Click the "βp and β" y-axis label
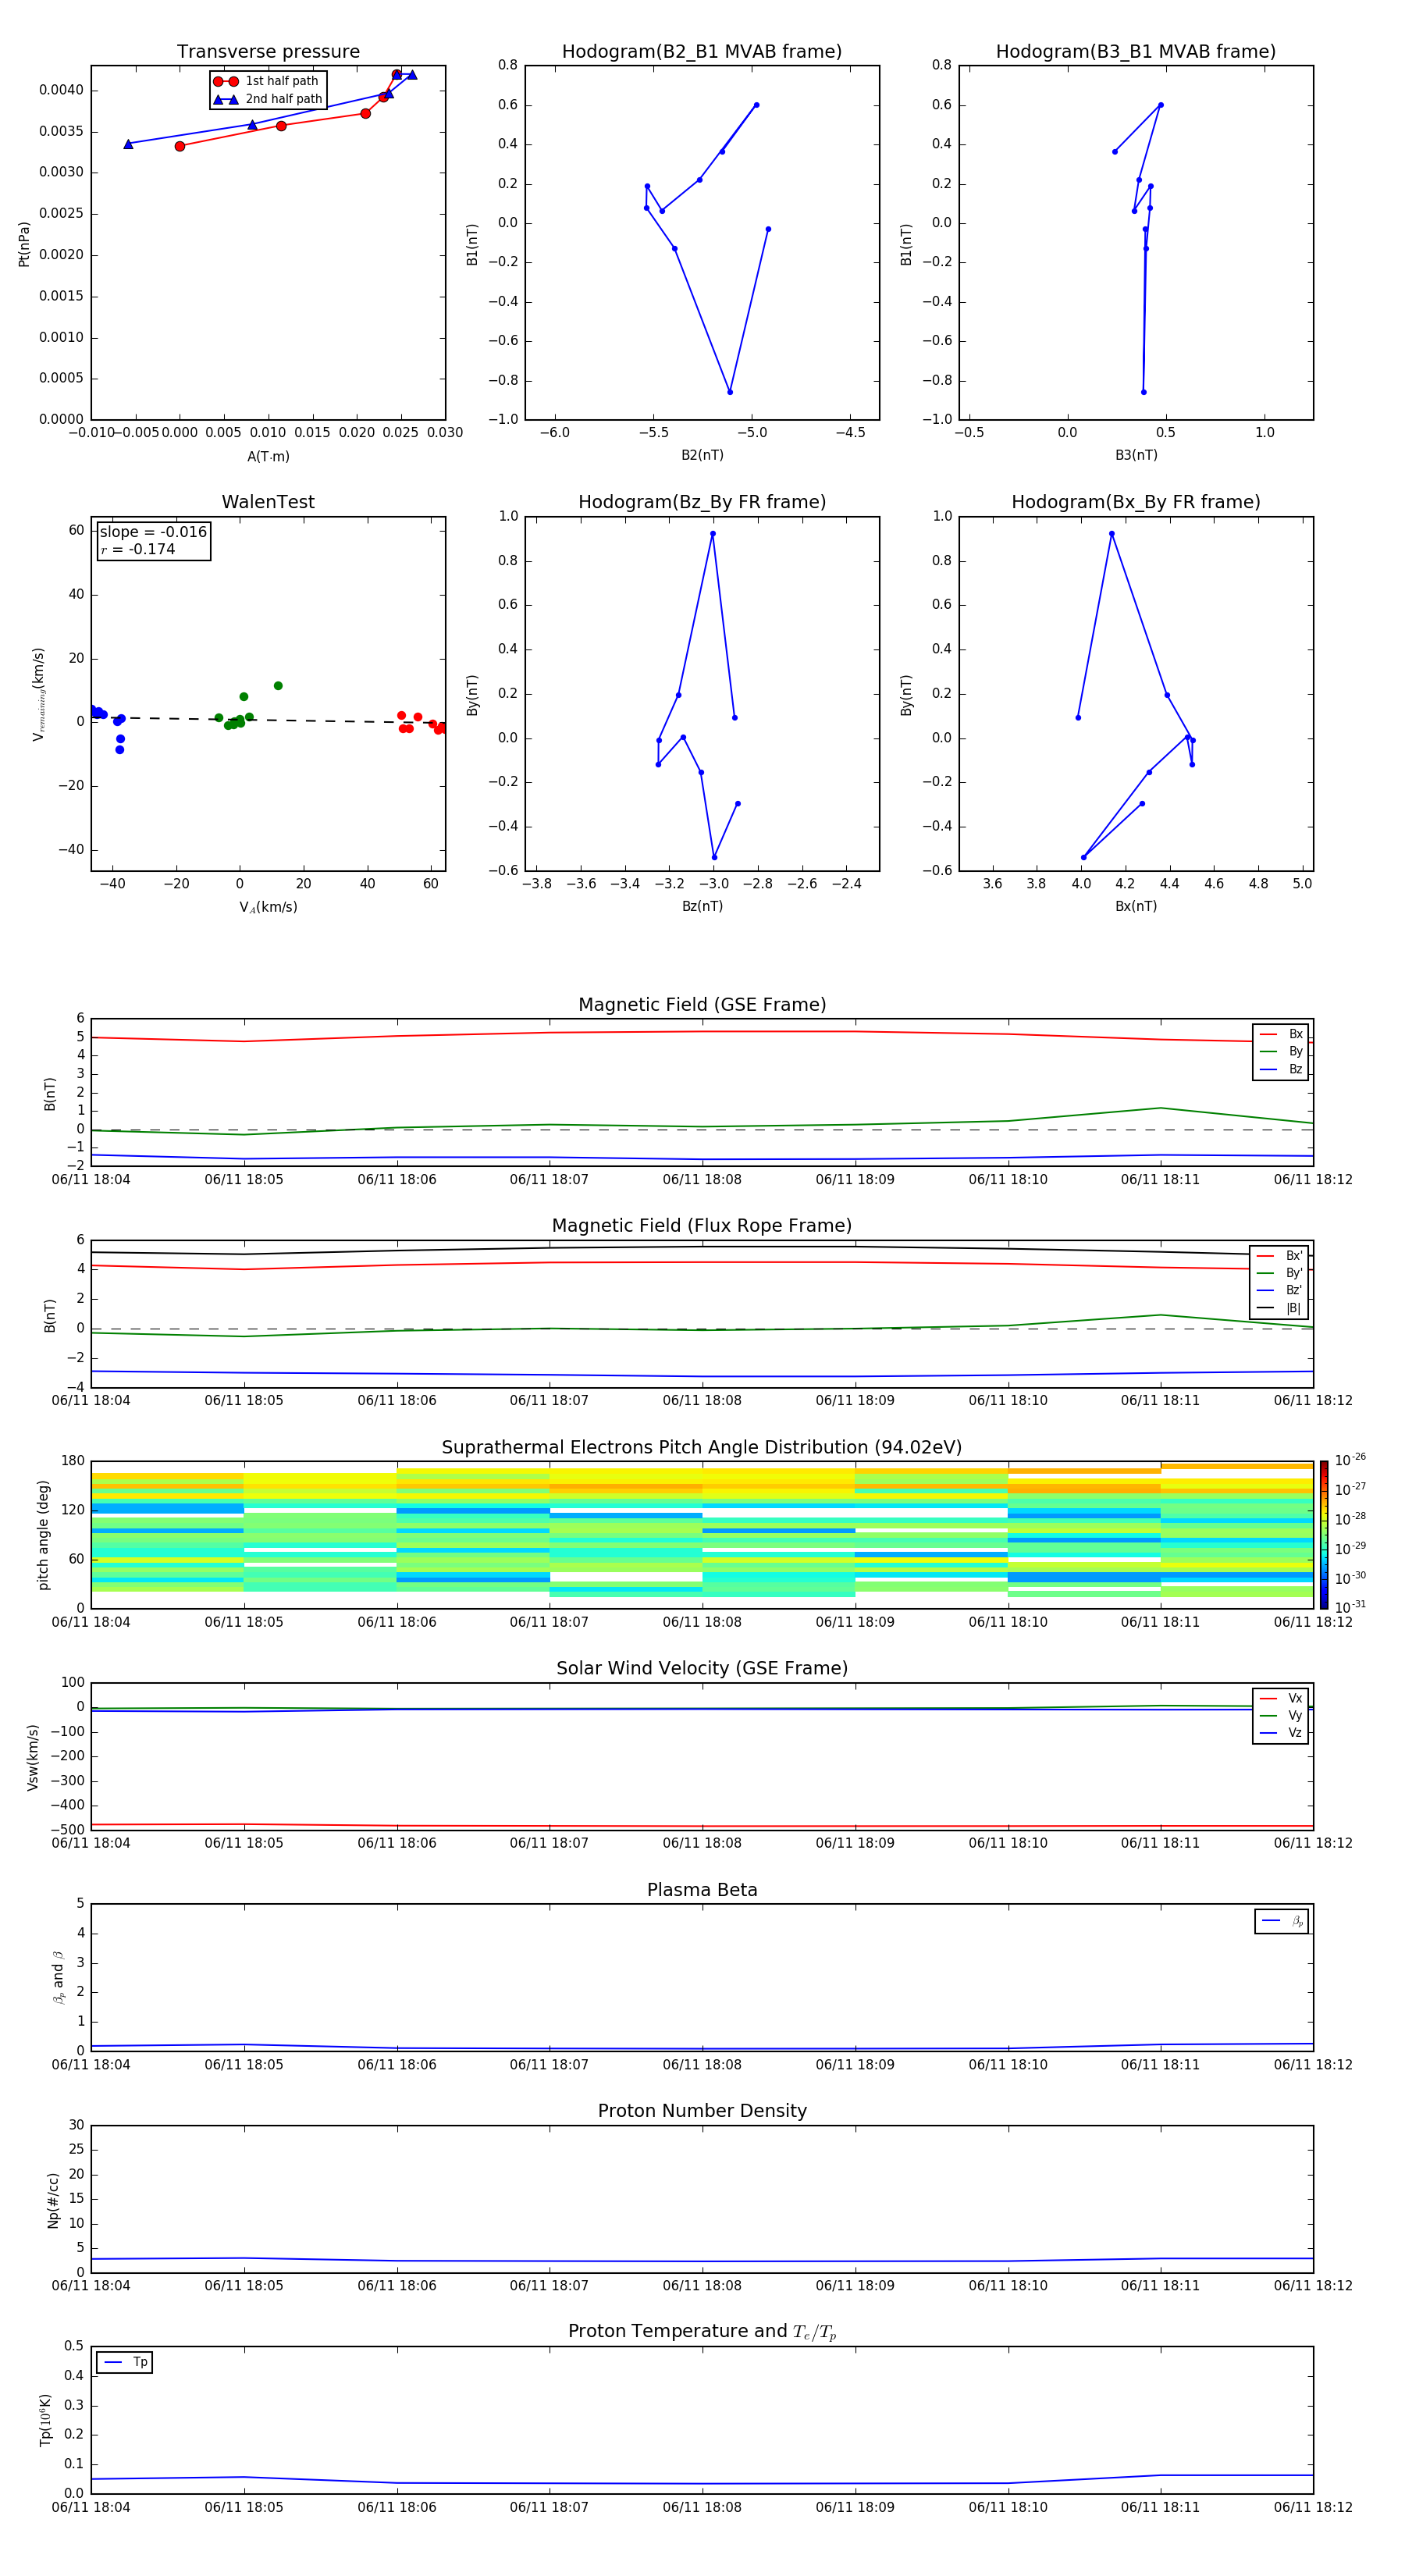Screen dimensions: 1405x2576 (x=59, y=1977)
